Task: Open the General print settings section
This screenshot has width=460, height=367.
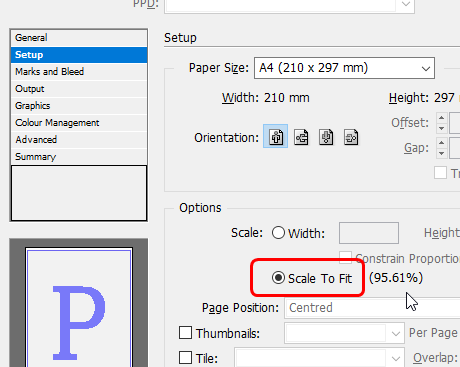Action: pyautogui.click(x=79, y=38)
